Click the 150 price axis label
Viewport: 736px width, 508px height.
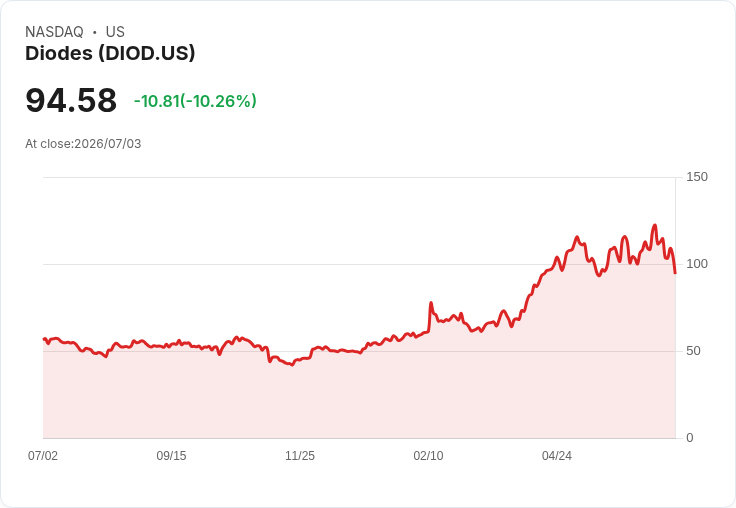[x=697, y=177]
